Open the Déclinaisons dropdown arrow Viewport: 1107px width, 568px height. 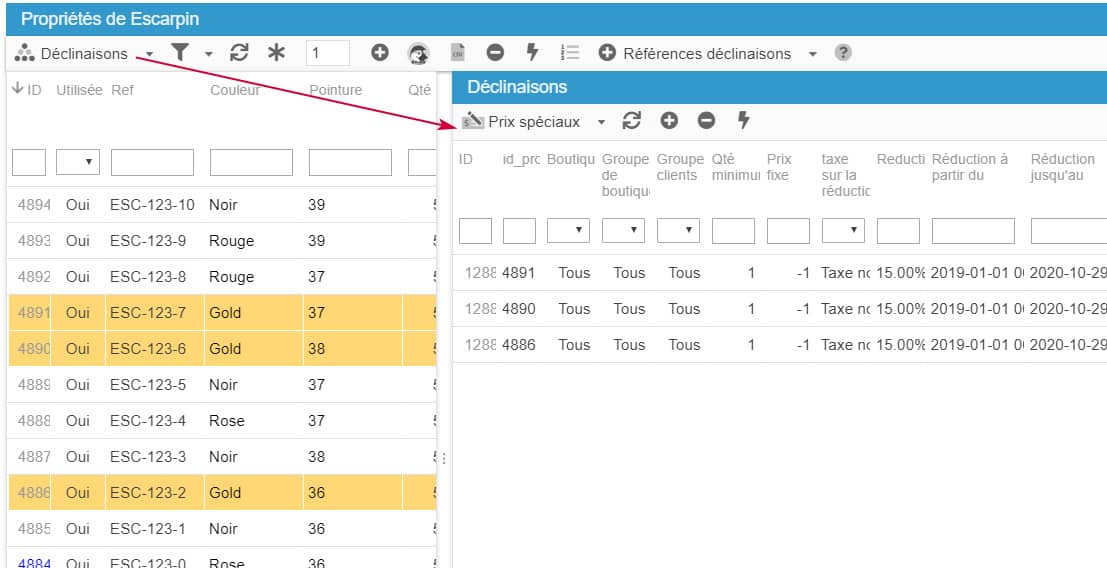tap(149, 54)
